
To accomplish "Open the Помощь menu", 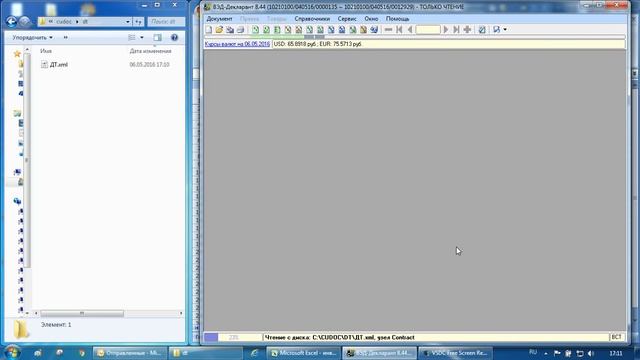I will [398, 19].
